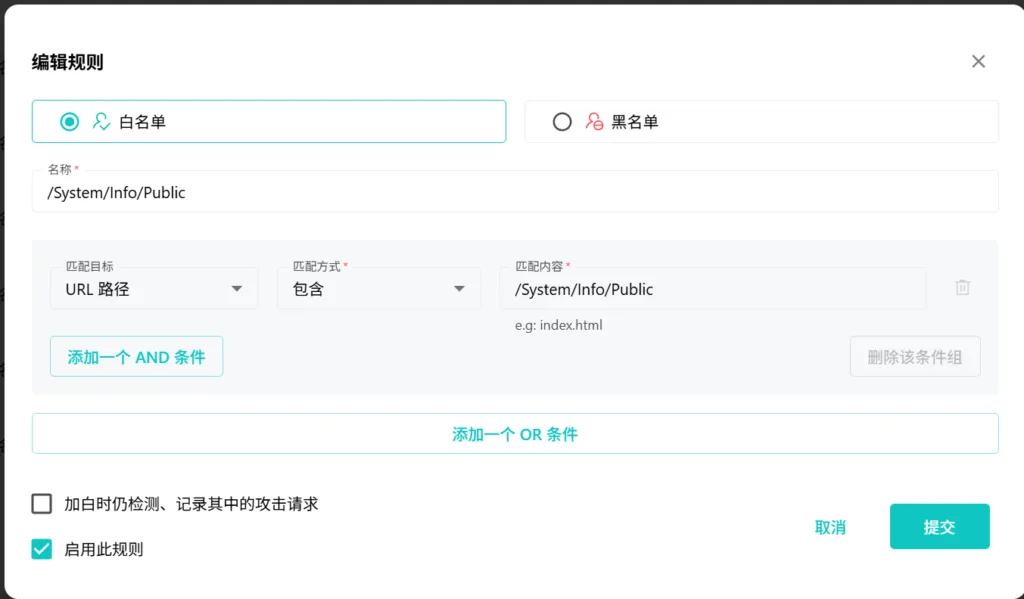Delete the condition row with the trash icon
Viewport: 1024px width, 599px height.
click(962, 288)
